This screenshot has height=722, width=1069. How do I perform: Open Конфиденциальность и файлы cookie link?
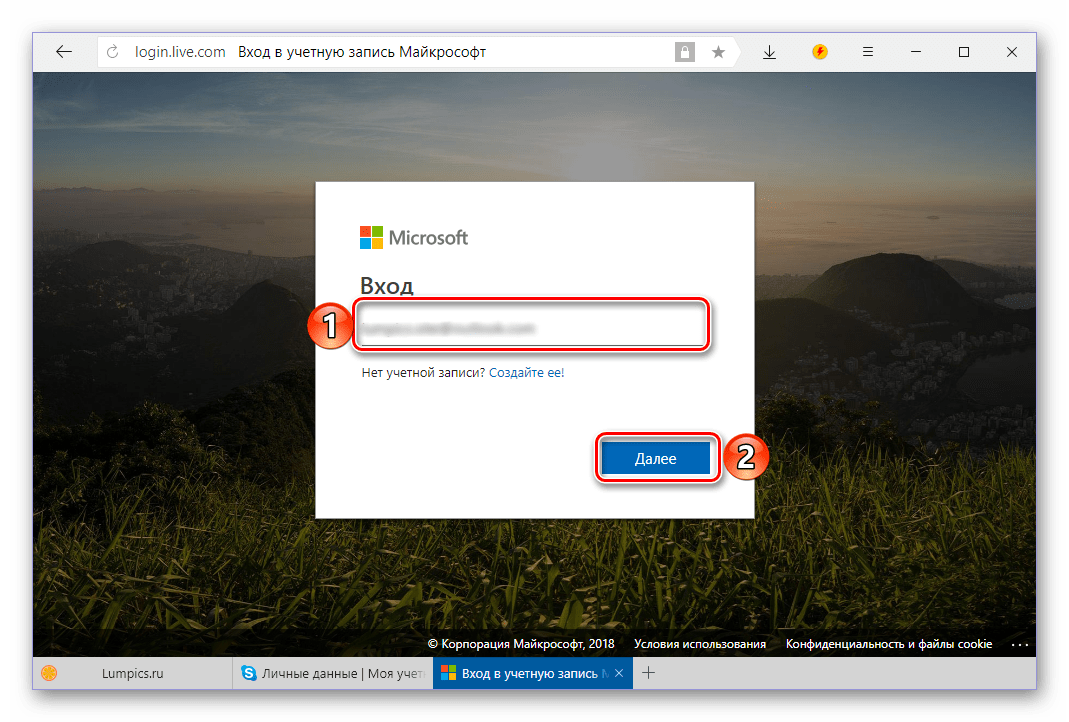click(x=888, y=644)
